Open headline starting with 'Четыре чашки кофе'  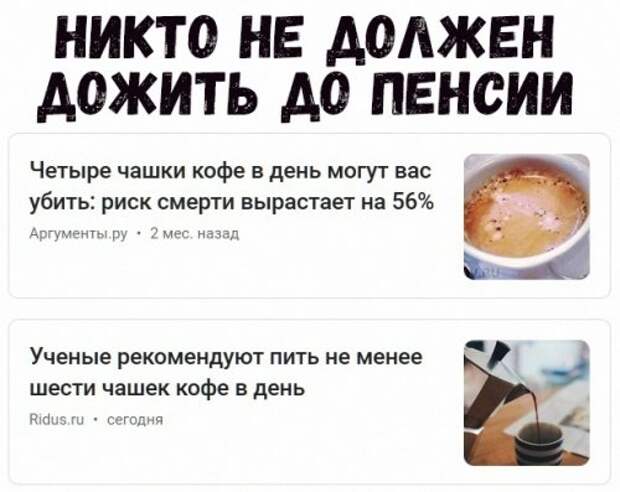coord(232,187)
